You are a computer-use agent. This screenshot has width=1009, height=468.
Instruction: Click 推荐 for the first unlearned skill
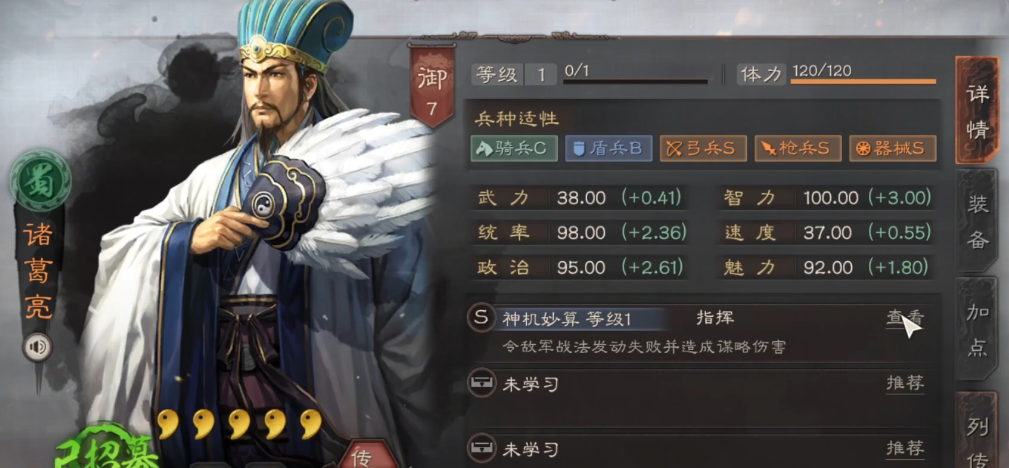pos(905,384)
